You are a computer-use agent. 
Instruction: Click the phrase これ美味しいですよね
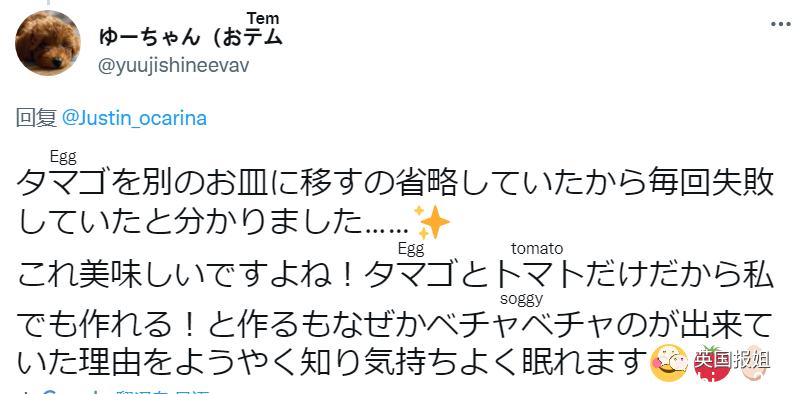point(175,276)
